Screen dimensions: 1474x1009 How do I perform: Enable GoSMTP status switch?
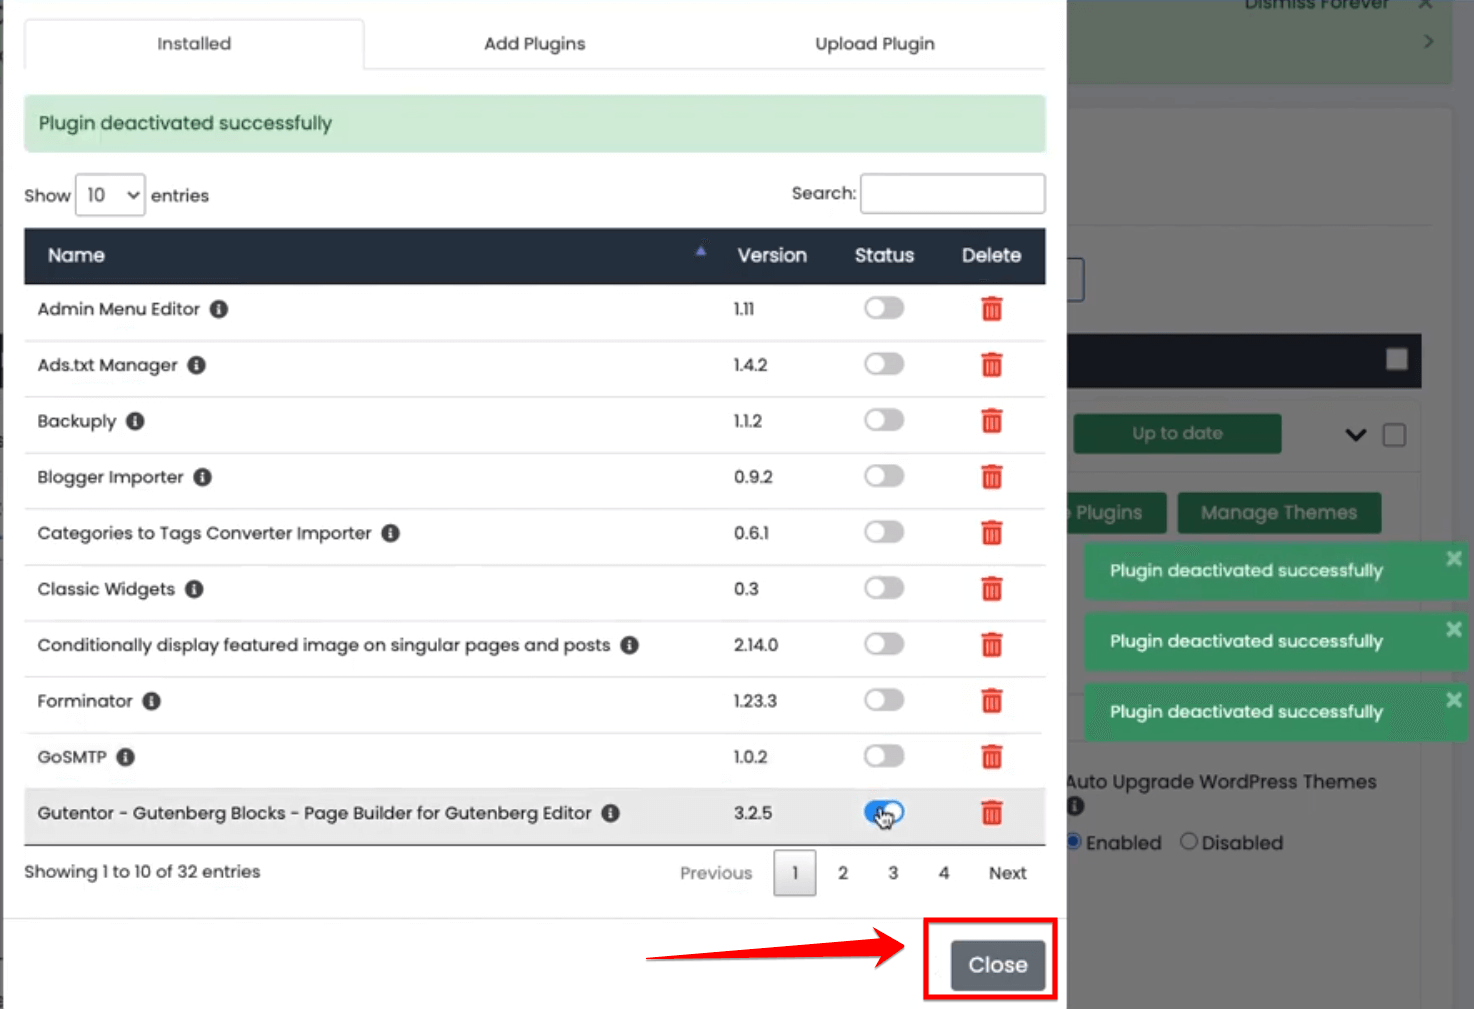[x=884, y=756]
